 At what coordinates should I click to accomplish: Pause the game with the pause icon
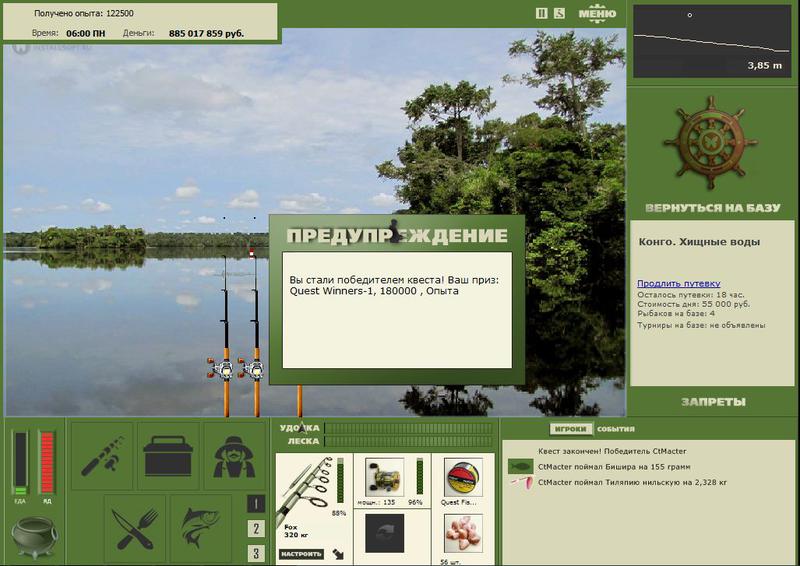point(541,14)
